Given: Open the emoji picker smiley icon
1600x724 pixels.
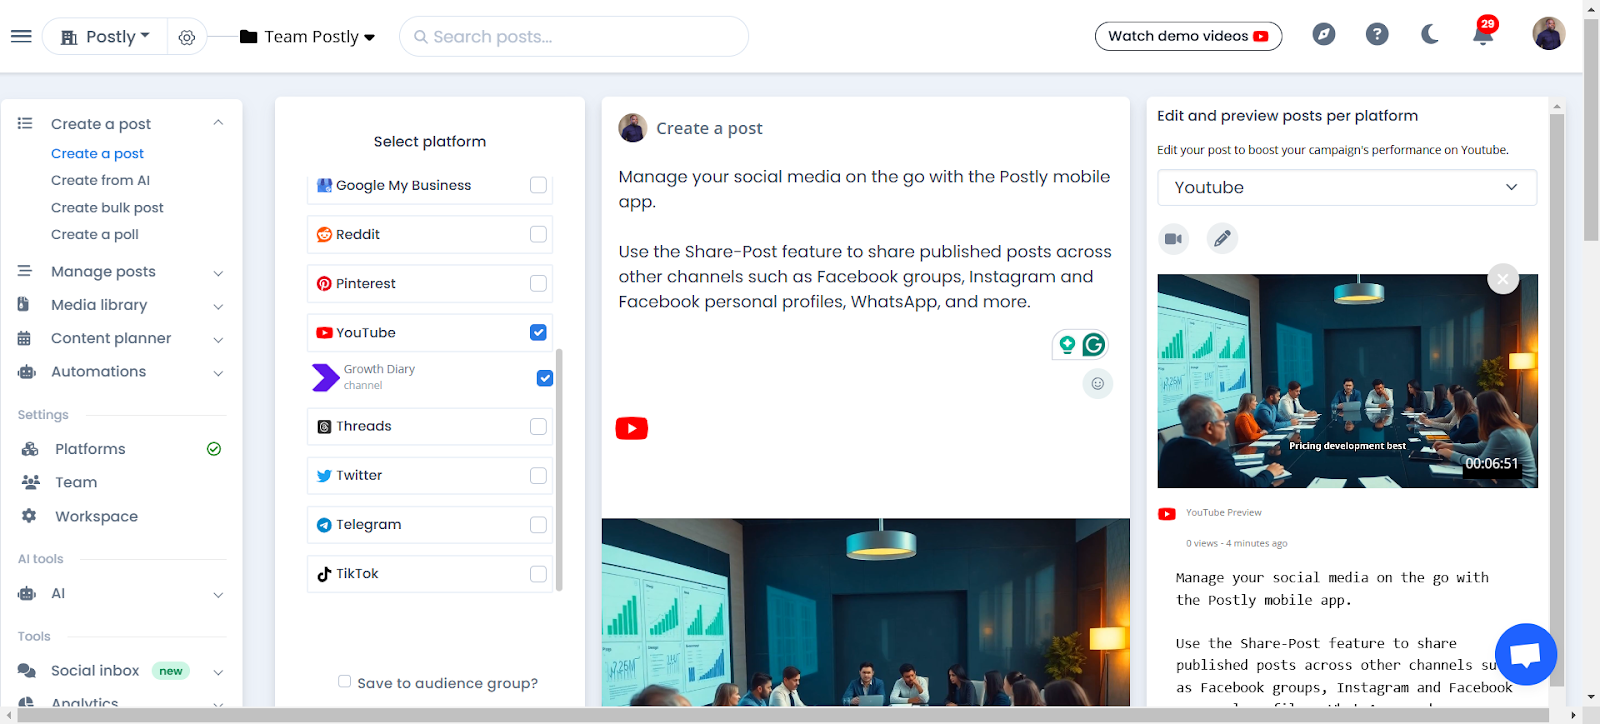Looking at the screenshot, I should click(1097, 384).
